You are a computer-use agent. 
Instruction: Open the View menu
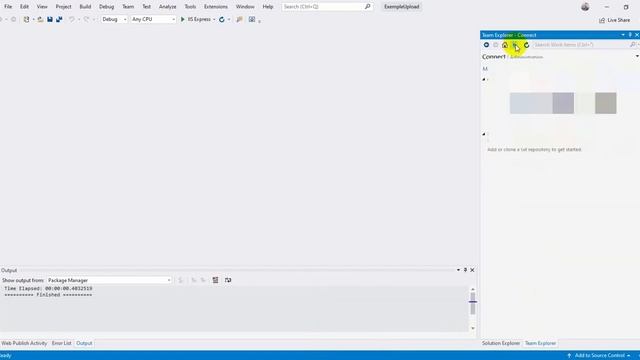pyautogui.click(x=42, y=7)
